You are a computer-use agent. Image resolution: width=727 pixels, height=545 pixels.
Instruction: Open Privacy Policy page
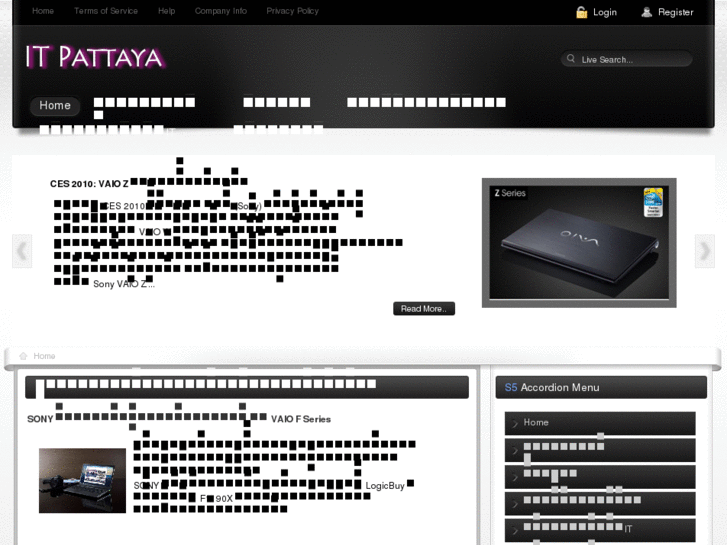point(293,11)
